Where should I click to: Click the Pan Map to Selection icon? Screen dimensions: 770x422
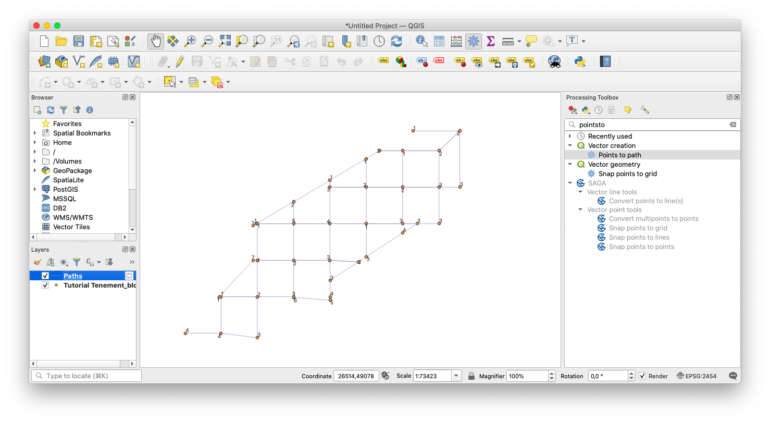point(173,41)
